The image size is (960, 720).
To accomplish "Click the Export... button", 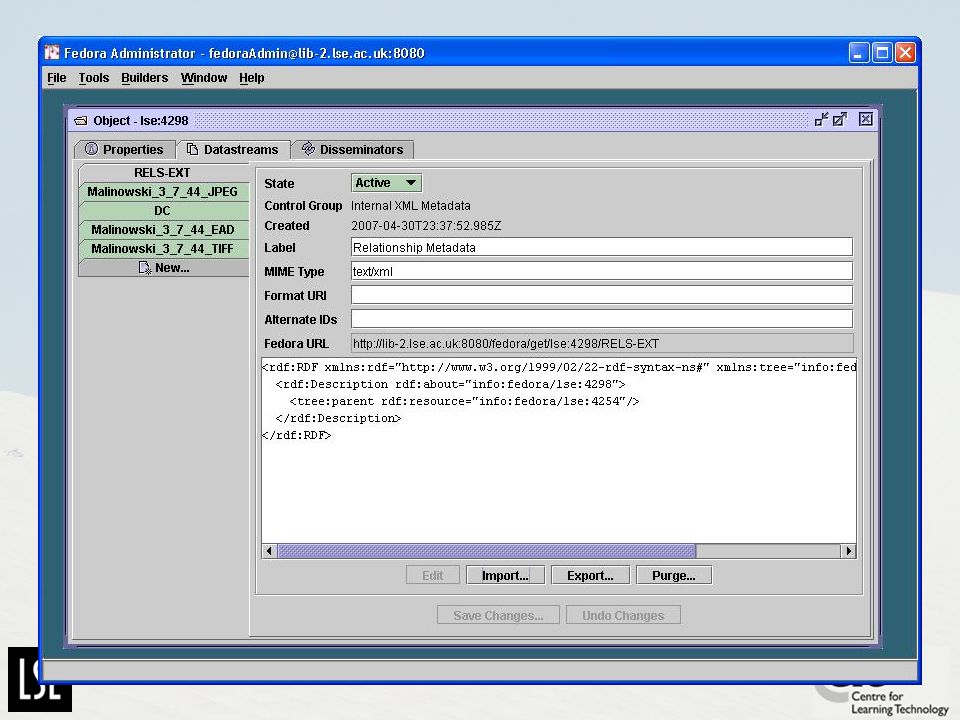I will click(590, 576).
